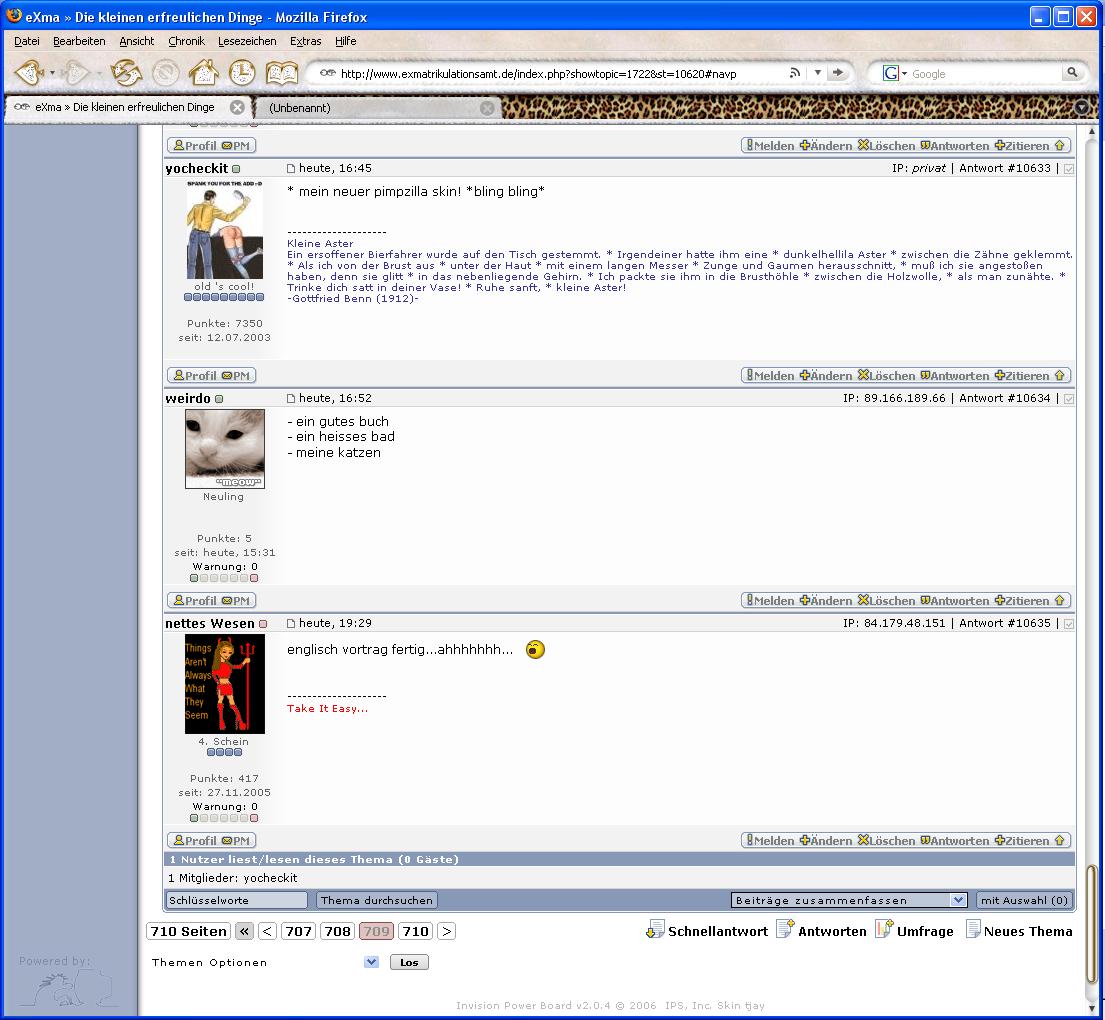Click the Schnellantwort quick reply icon
1105x1020 pixels.
point(656,930)
